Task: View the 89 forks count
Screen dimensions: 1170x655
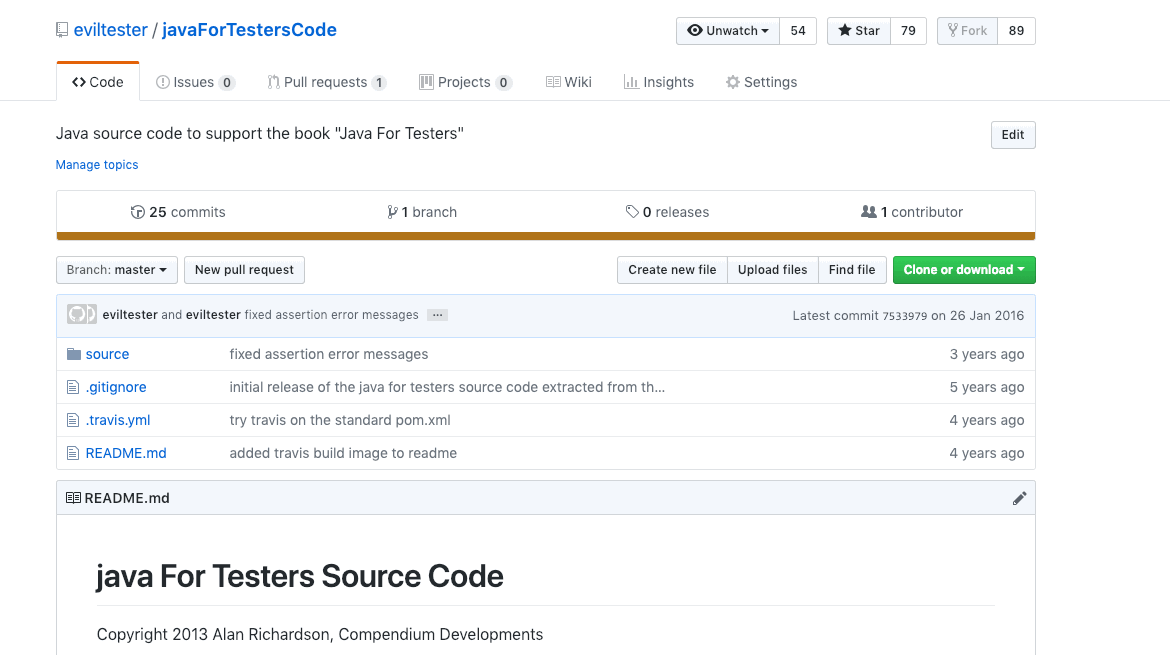Action: coord(1016,31)
